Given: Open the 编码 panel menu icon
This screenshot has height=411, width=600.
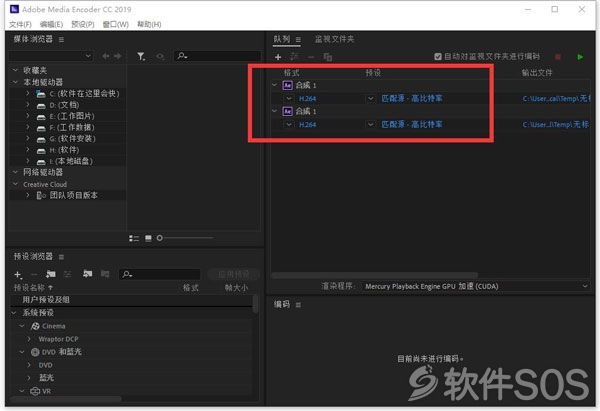Looking at the screenshot, I should coord(298,305).
